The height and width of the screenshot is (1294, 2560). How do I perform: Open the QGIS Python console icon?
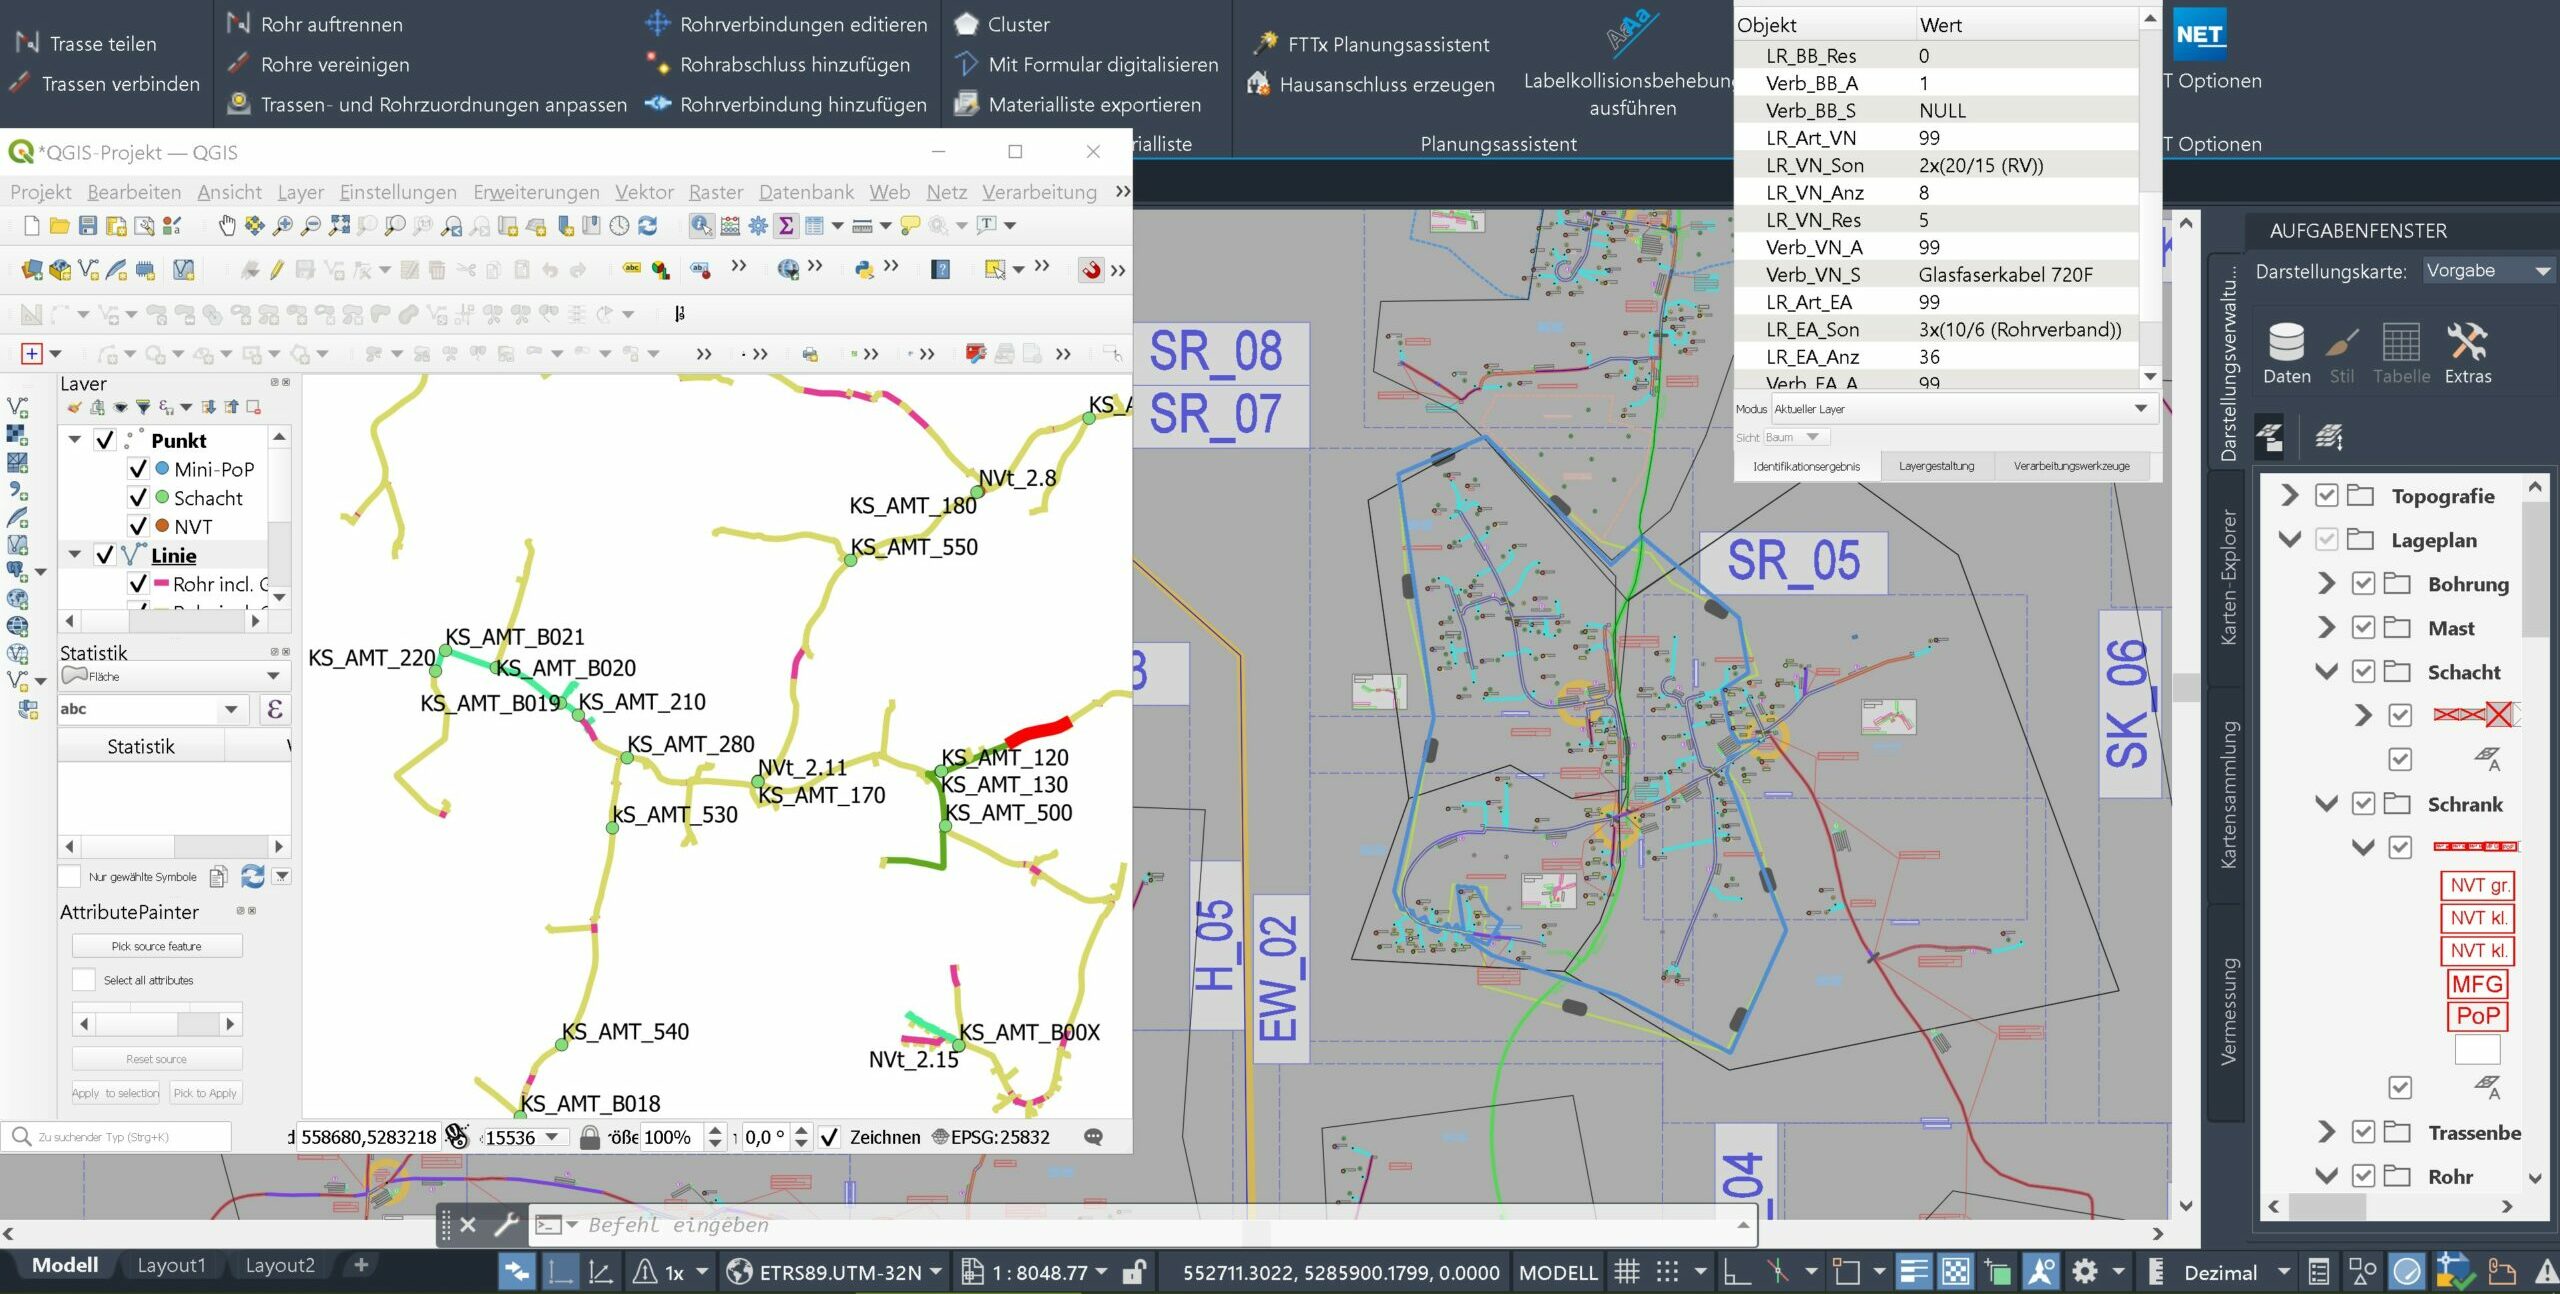pos(864,269)
